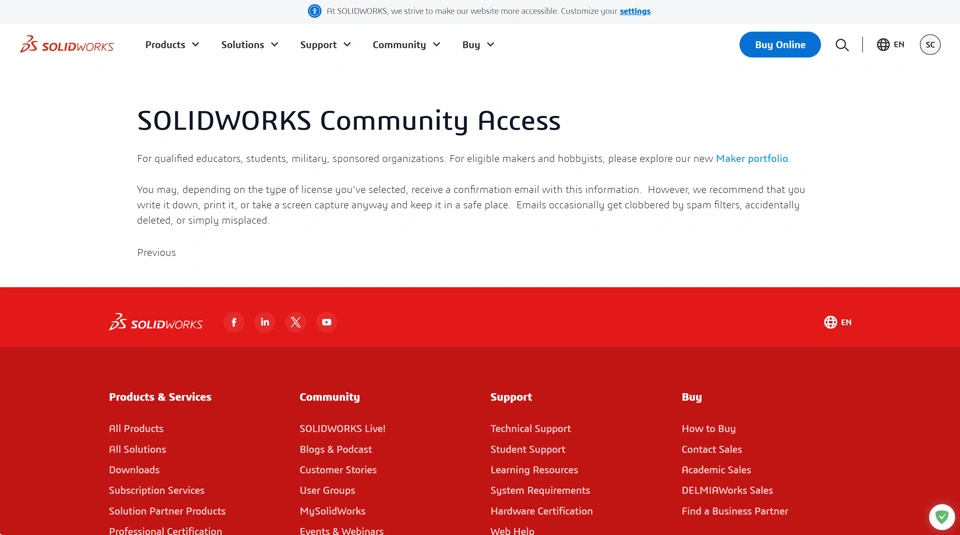Expand the Buy dropdown menu
This screenshot has width=960, height=535.
478,45
